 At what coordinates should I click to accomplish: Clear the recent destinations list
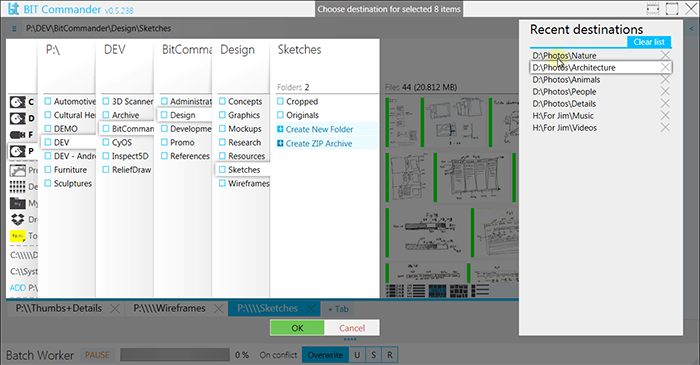click(x=649, y=42)
